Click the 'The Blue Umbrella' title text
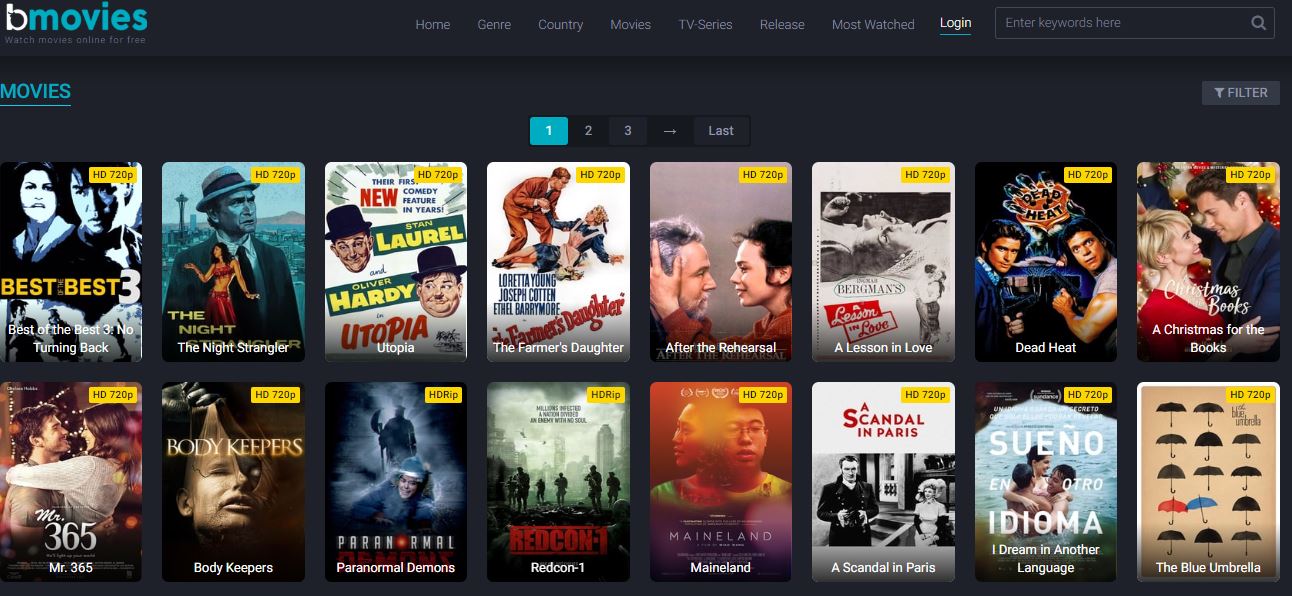Image resolution: width=1292 pixels, height=596 pixels. point(1208,568)
